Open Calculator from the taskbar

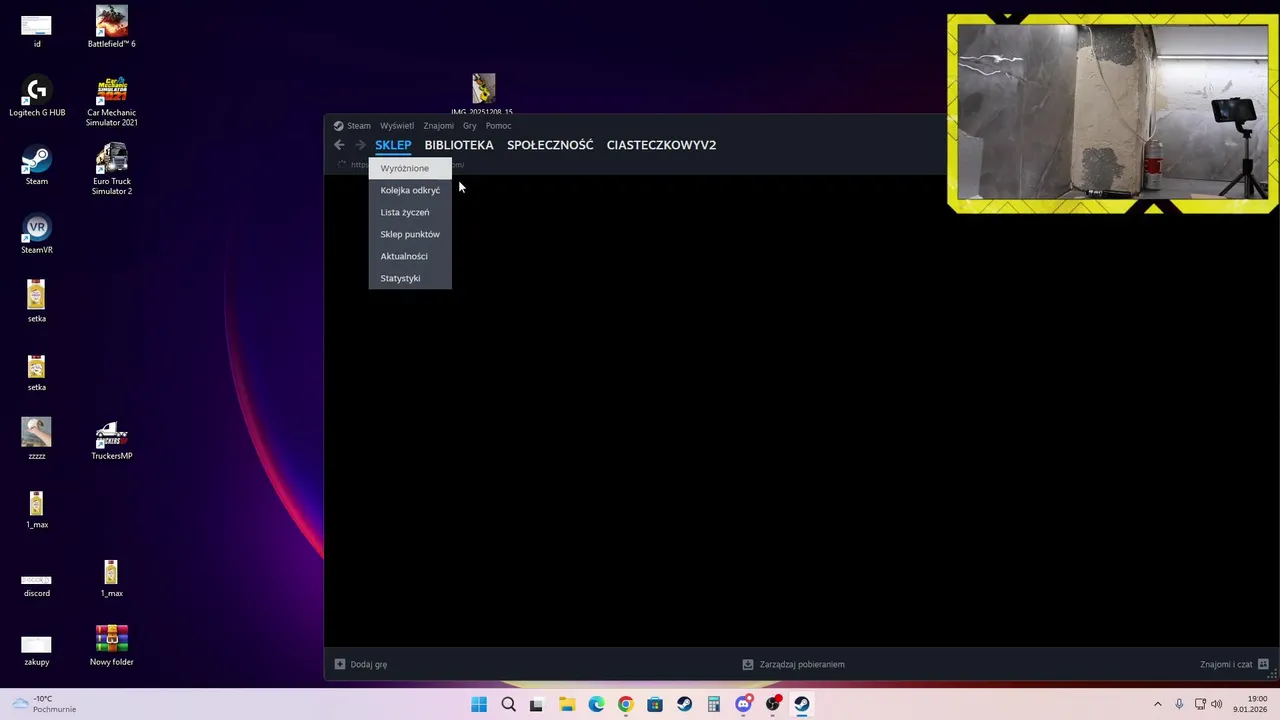714,704
